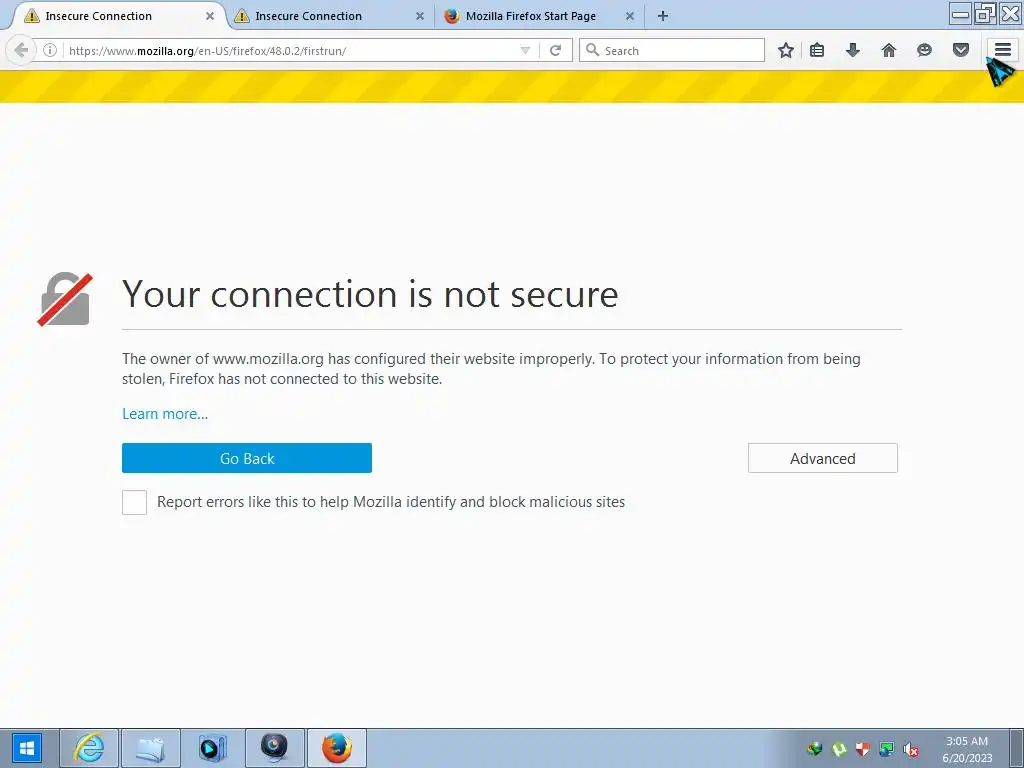Close the first Insecure Connection tab
Viewport: 1024px width, 768px height.
210,16
